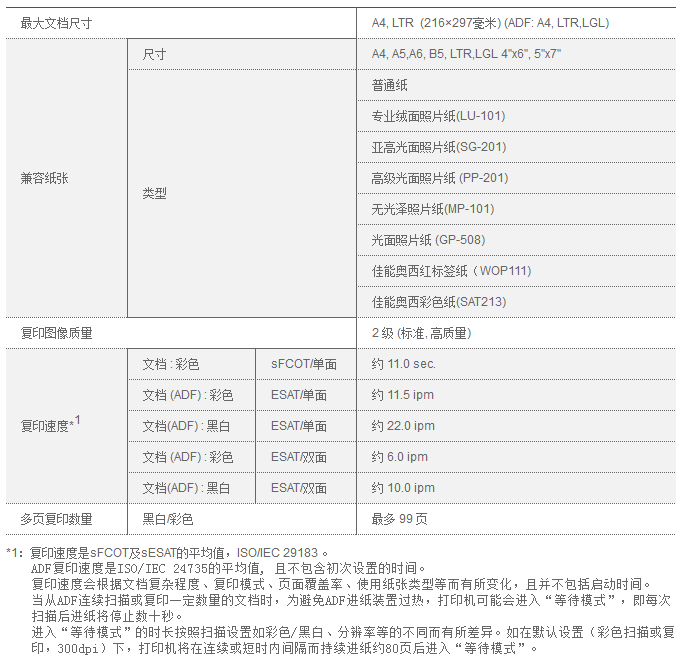Select the A4, LTR (216×297毫米) value cell
The width and height of the screenshot is (685, 666).
click(490, 22)
